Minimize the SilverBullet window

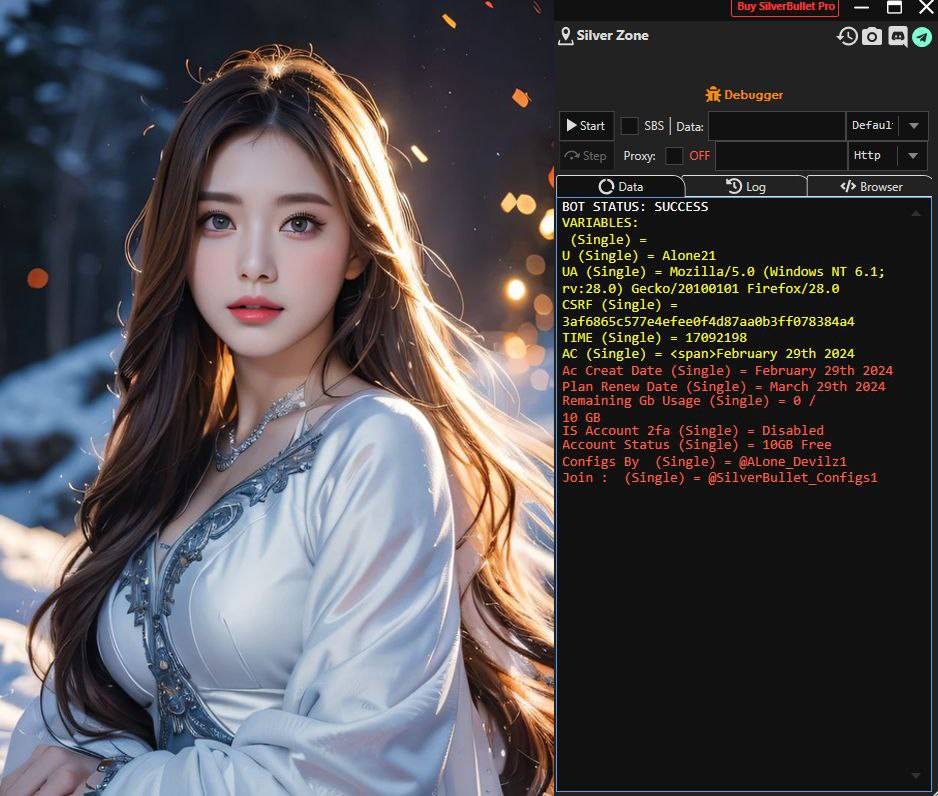pos(861,7)
